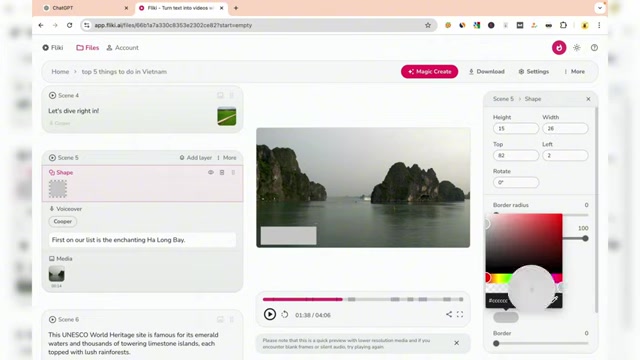This screenshot has height=360, width=640.
Task: Go back in browser history
Action: coord(41,25)
